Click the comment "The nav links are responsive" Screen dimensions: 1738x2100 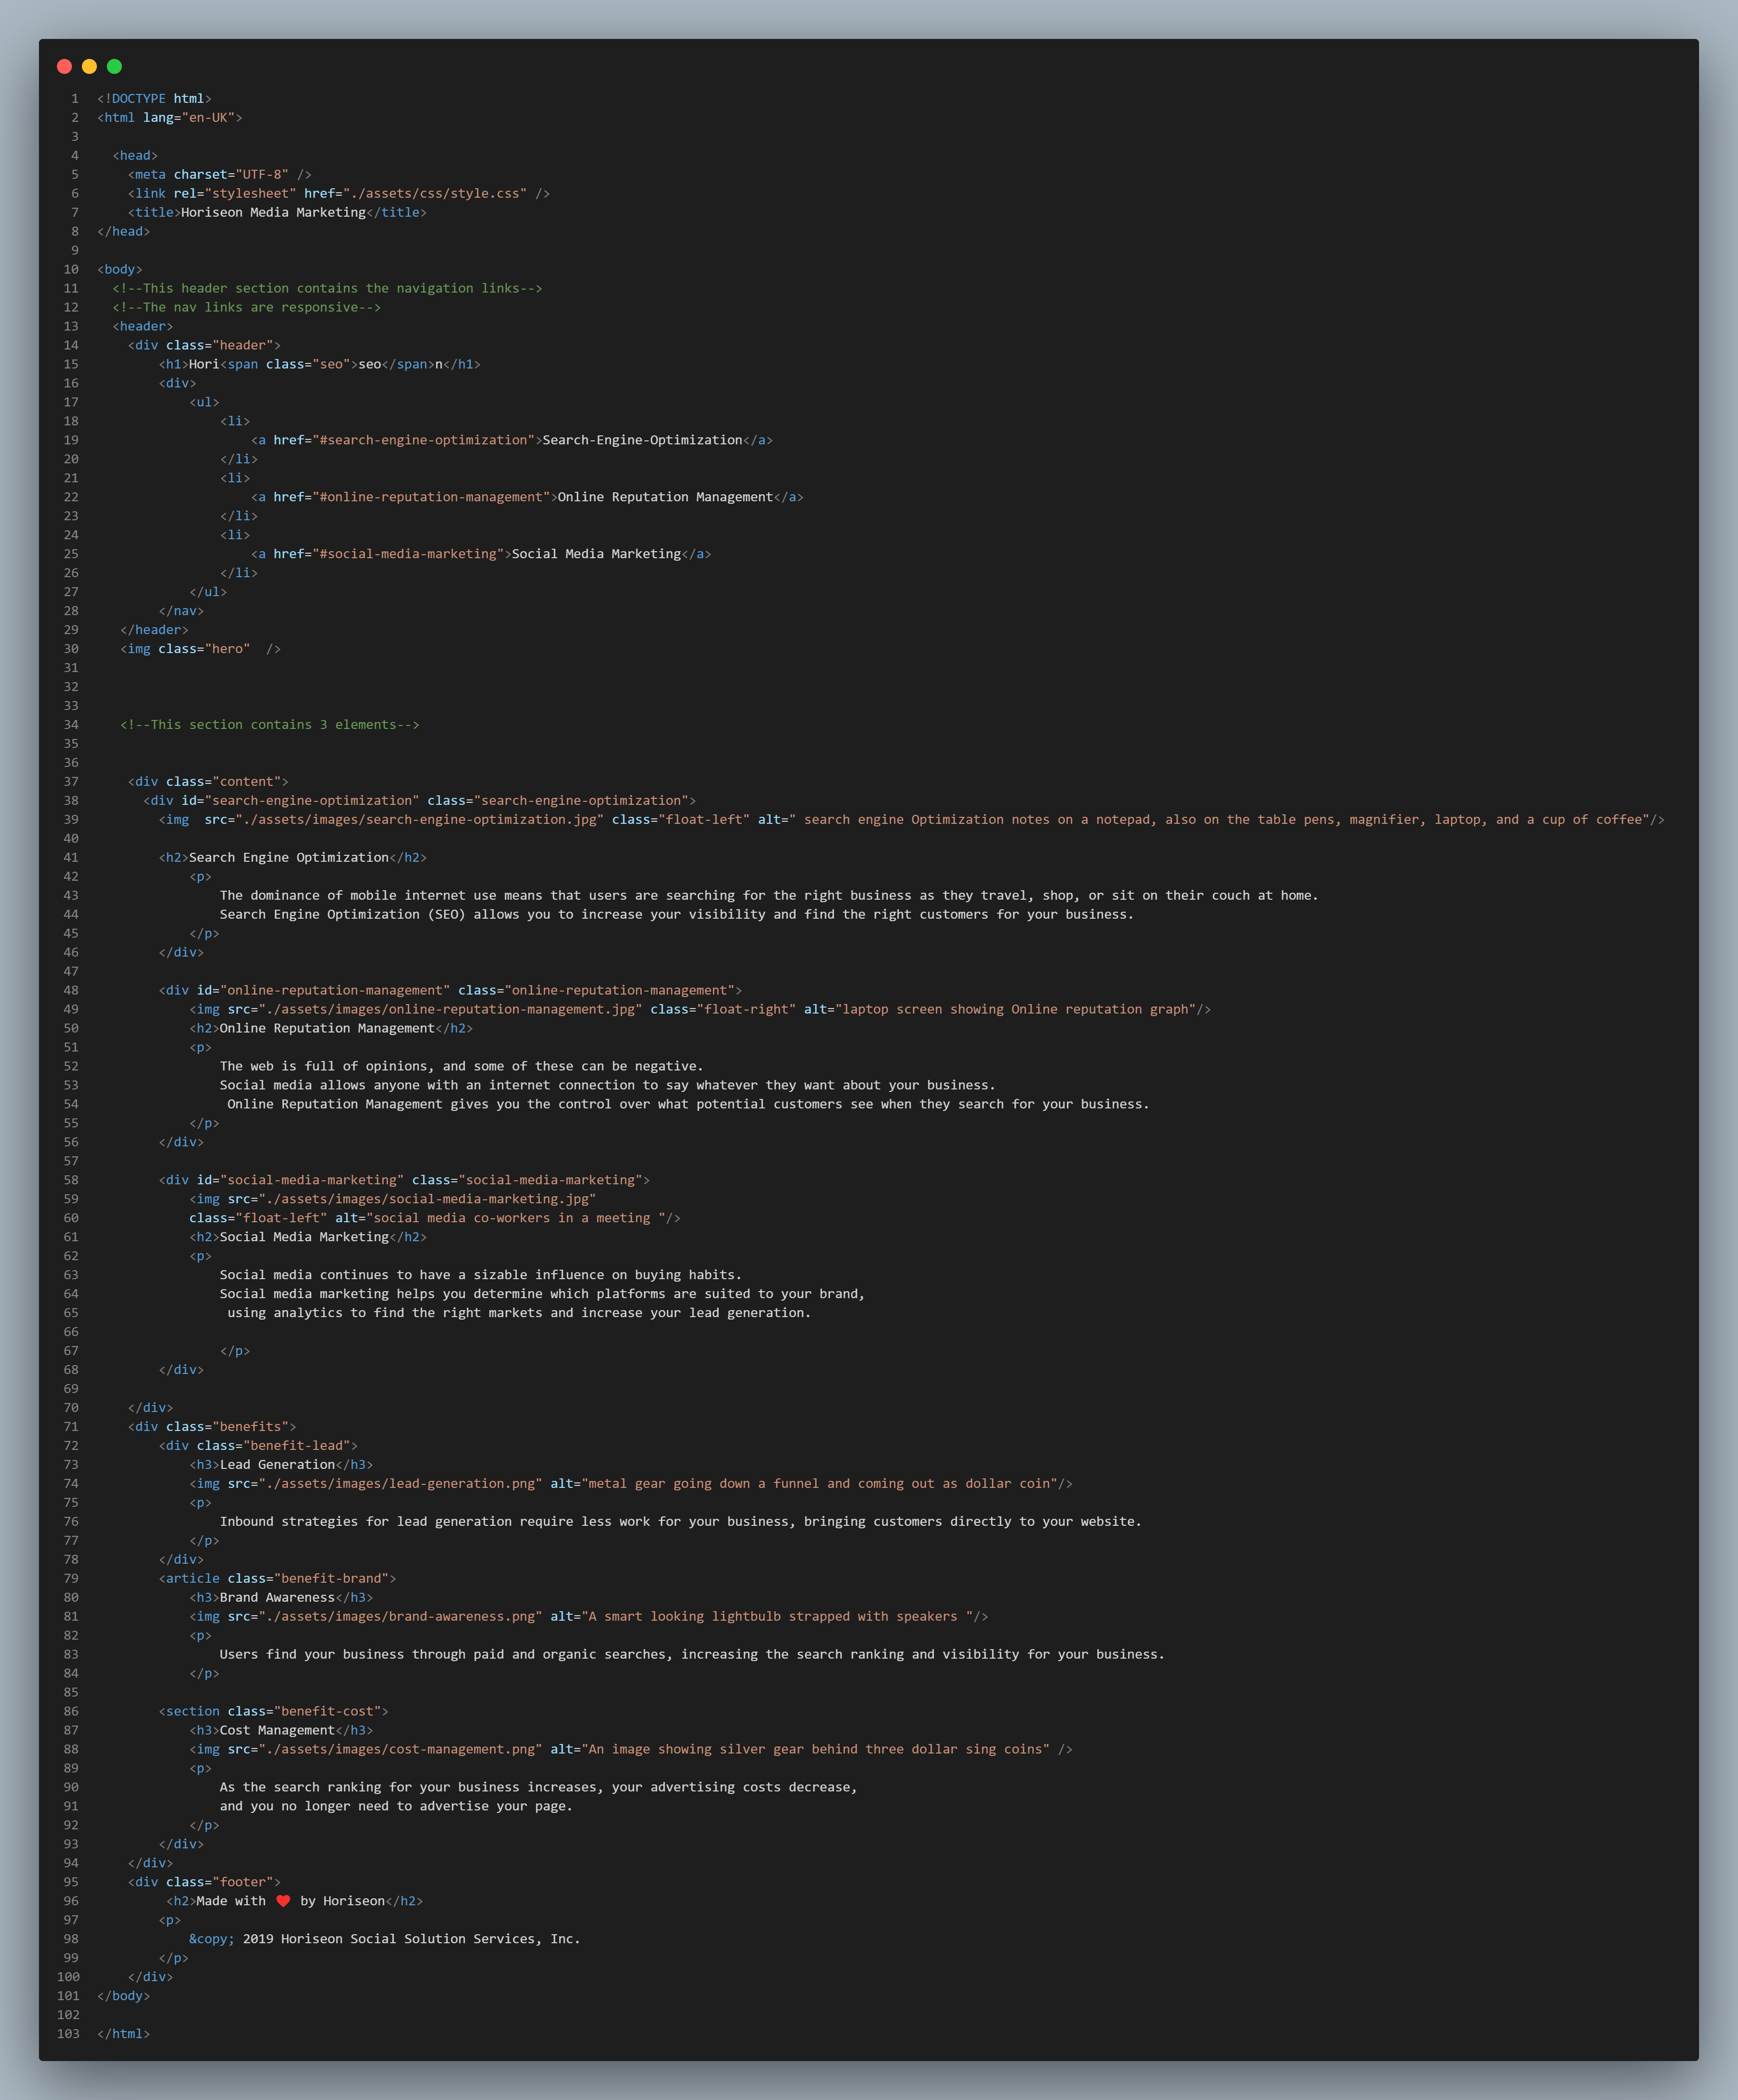click(247, 307)
